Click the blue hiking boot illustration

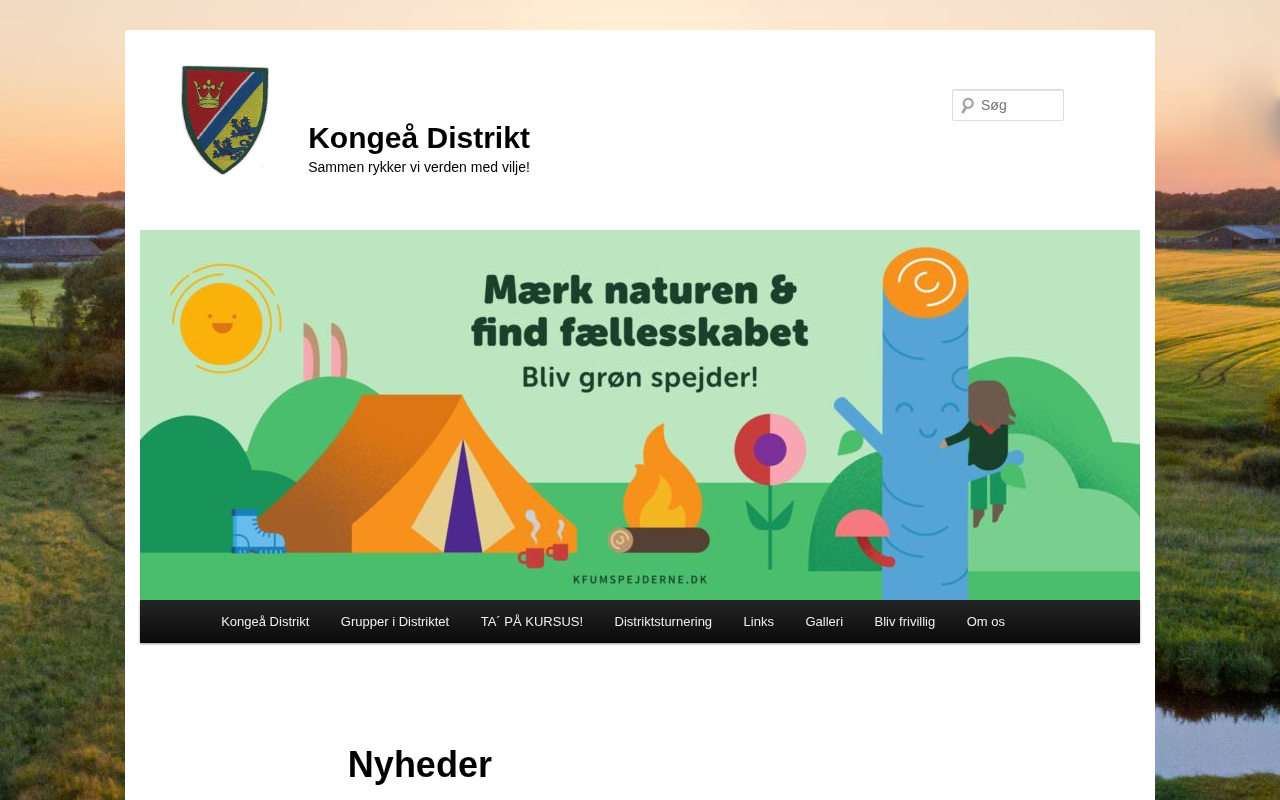tap(257, 531)
